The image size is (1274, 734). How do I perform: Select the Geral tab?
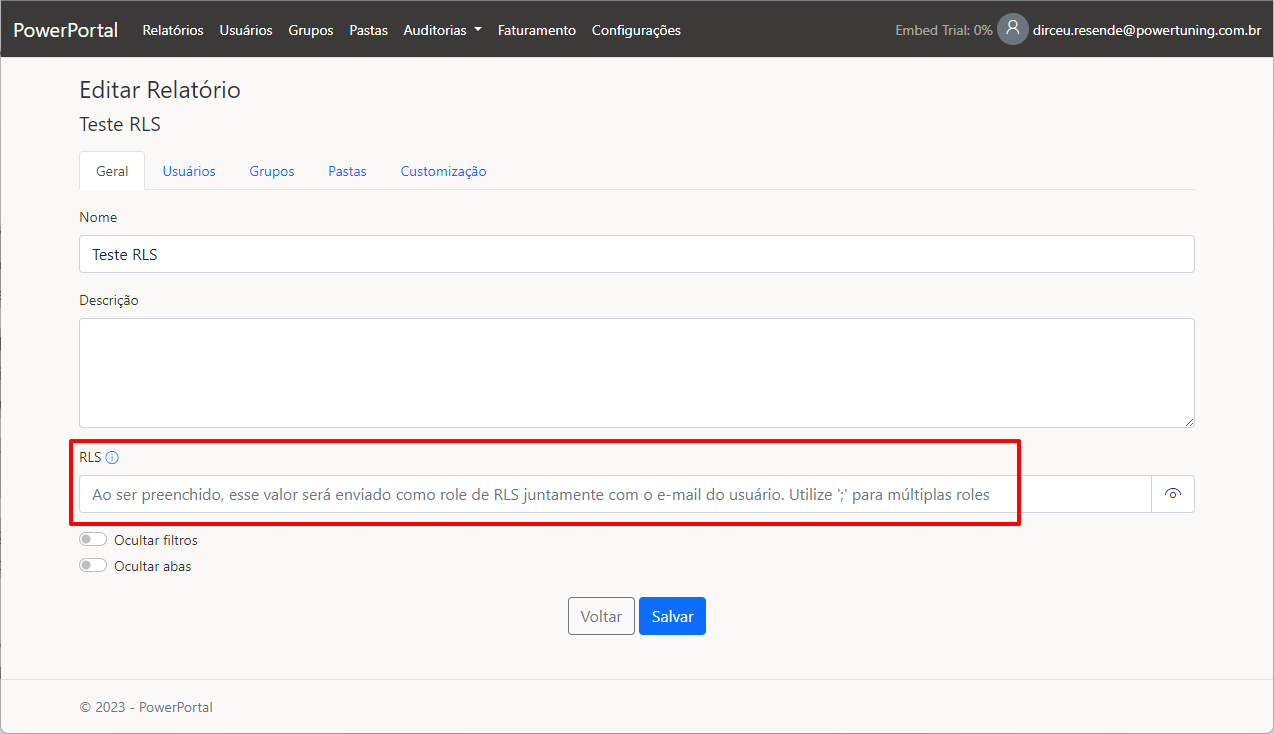tap(112, 171)
